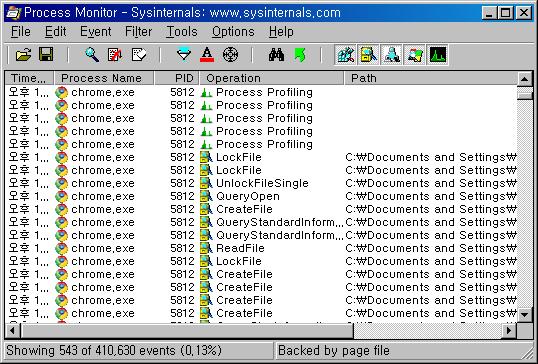Click the Clear display icon
The height and width of the screenshot is (364, 538).
point(139,55)
